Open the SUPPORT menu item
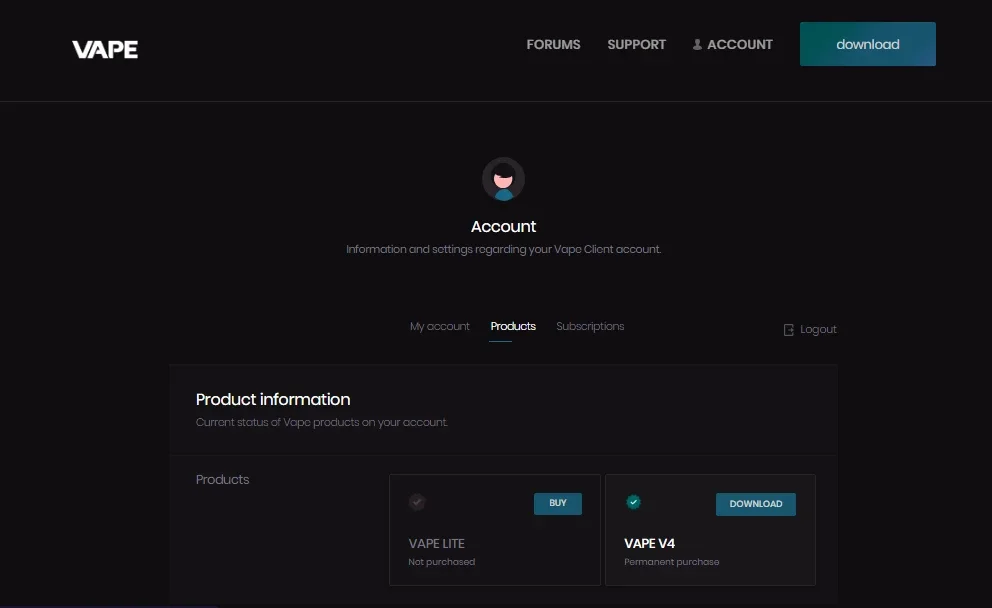Image resolution: width=992 pixels, height=608 pixels. [636, 44]
